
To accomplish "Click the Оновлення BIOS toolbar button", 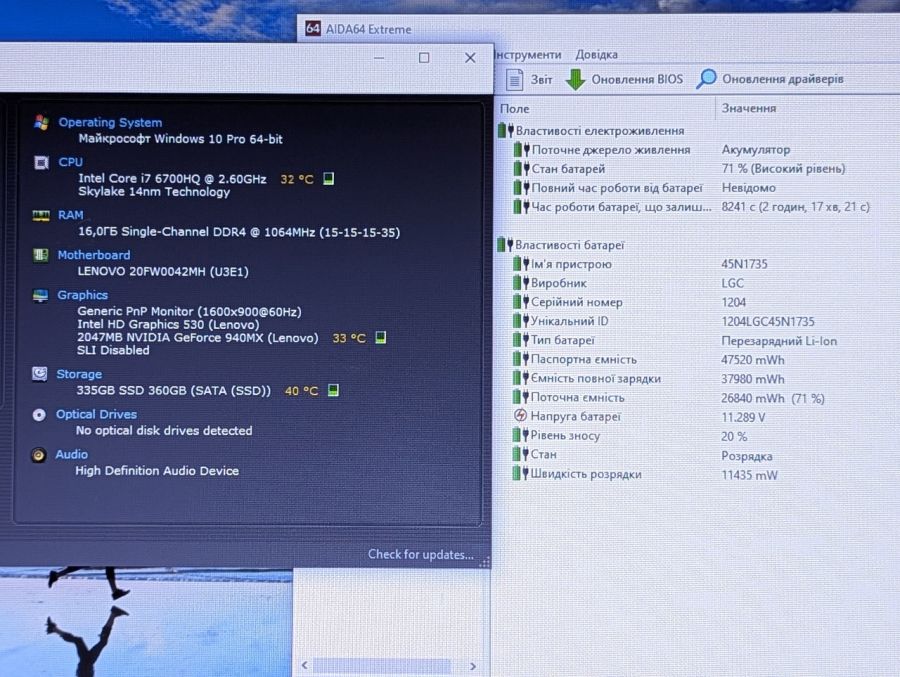I will (x=624, y=79).
